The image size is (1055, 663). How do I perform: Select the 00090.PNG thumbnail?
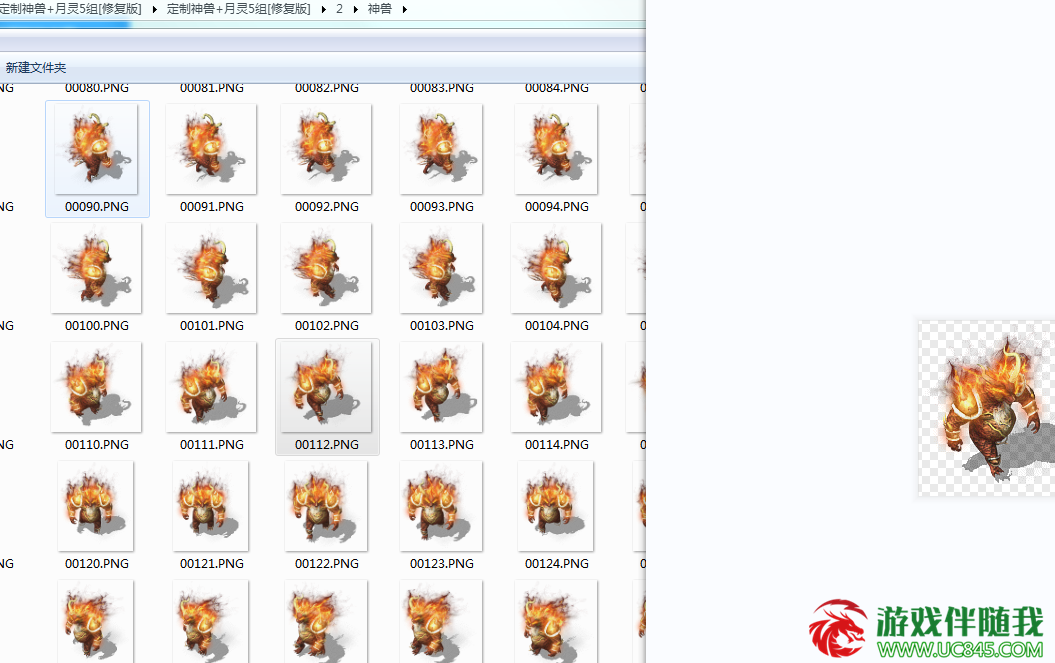[x=96, y=149]
